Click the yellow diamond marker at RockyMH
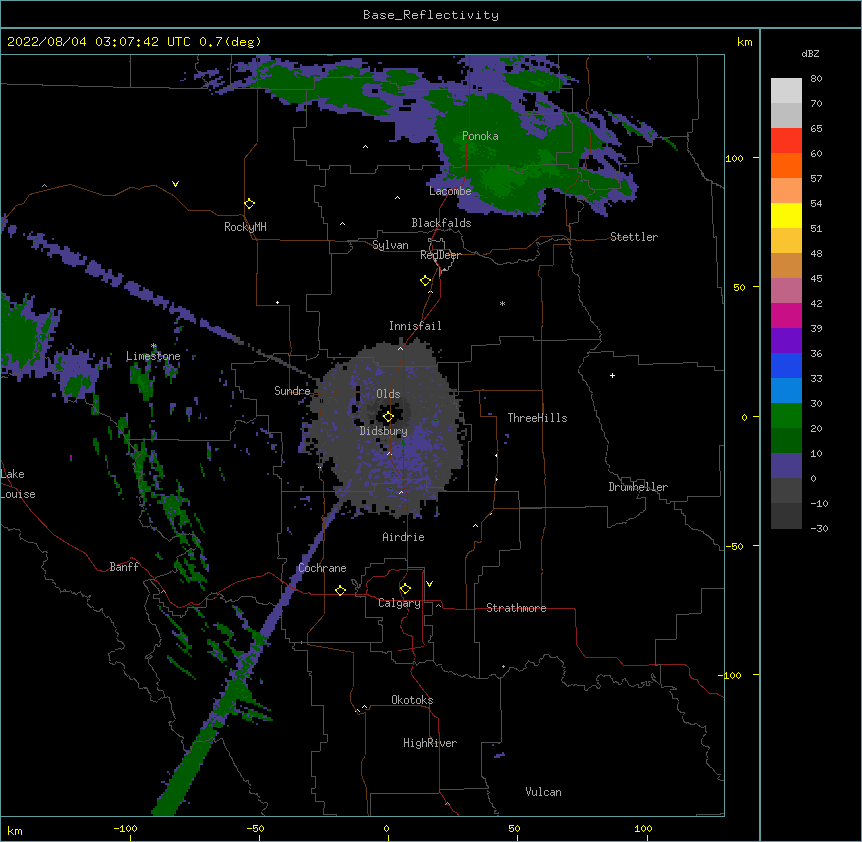This screenshot has height=842, width=862. tap(250, 204)
